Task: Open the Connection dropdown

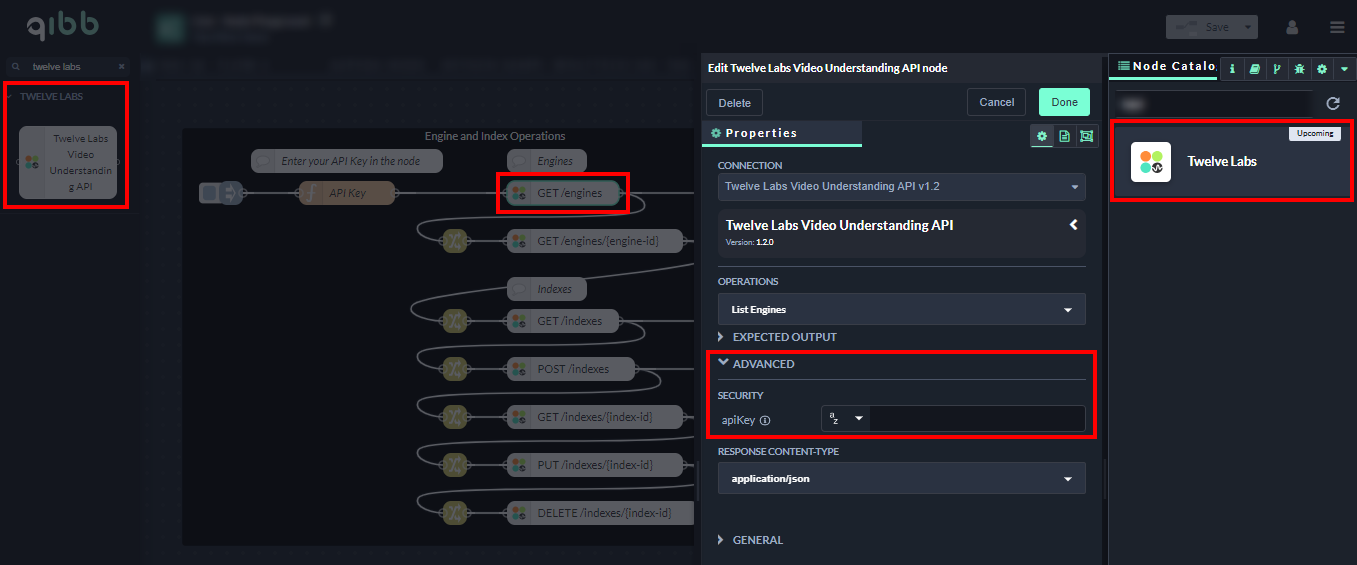Action: (x=901, y=187)
